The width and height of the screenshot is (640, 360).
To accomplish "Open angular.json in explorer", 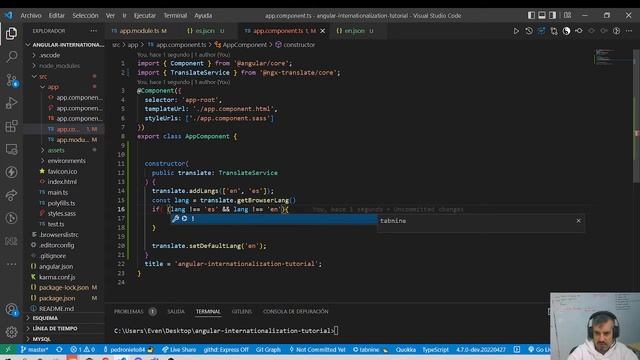I will [x=64, y=266].
